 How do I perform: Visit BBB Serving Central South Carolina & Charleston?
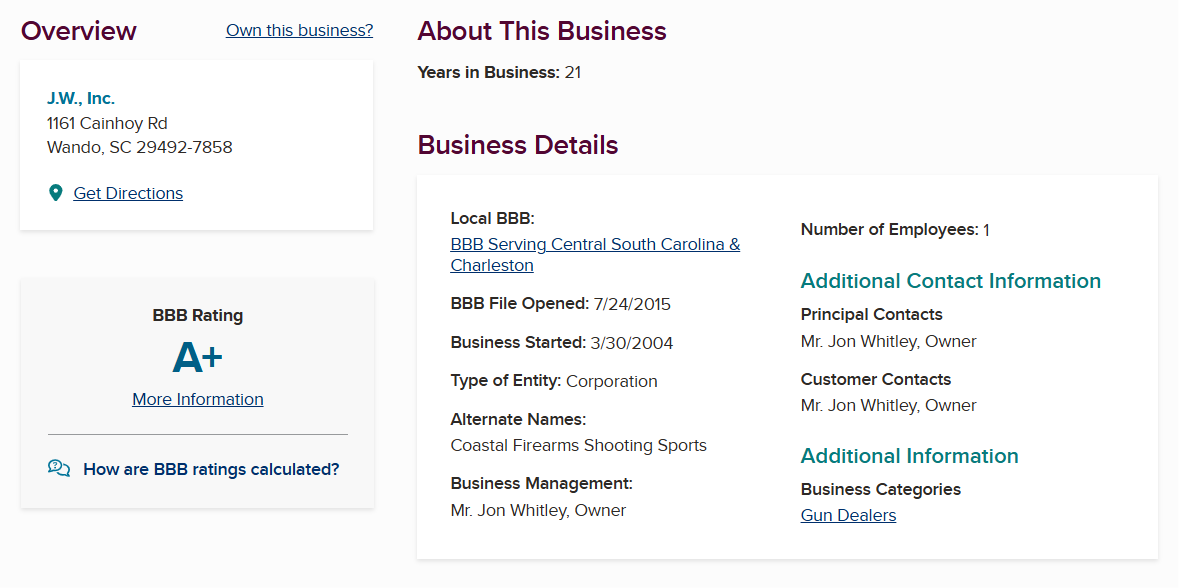click(x=595, y=245)
